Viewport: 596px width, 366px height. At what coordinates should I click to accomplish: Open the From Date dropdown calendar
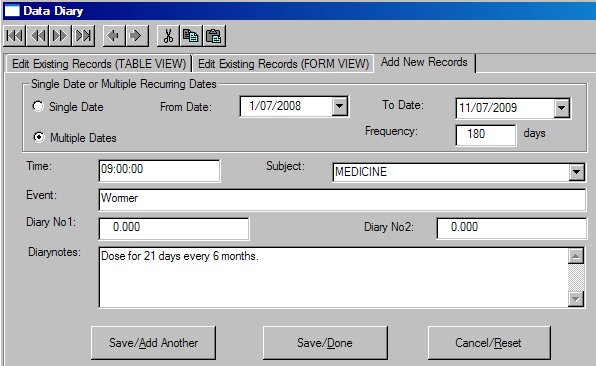pyautogui.click(x=339, y=106)
